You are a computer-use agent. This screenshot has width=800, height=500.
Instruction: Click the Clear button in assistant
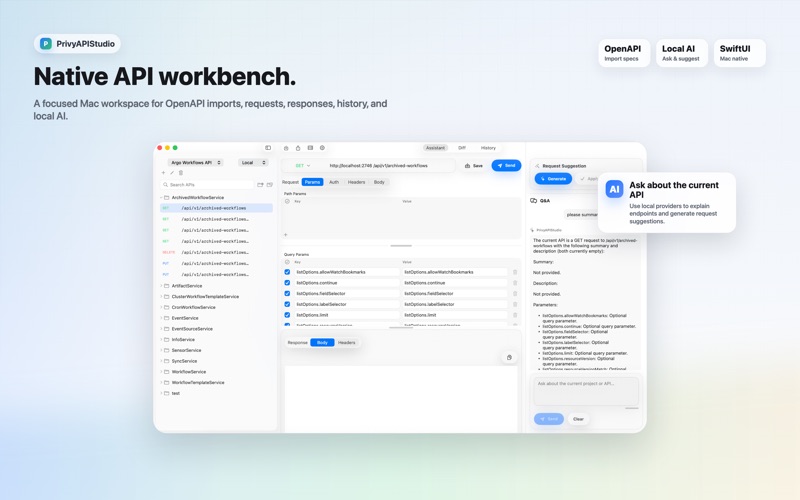(x=578, y=419)
